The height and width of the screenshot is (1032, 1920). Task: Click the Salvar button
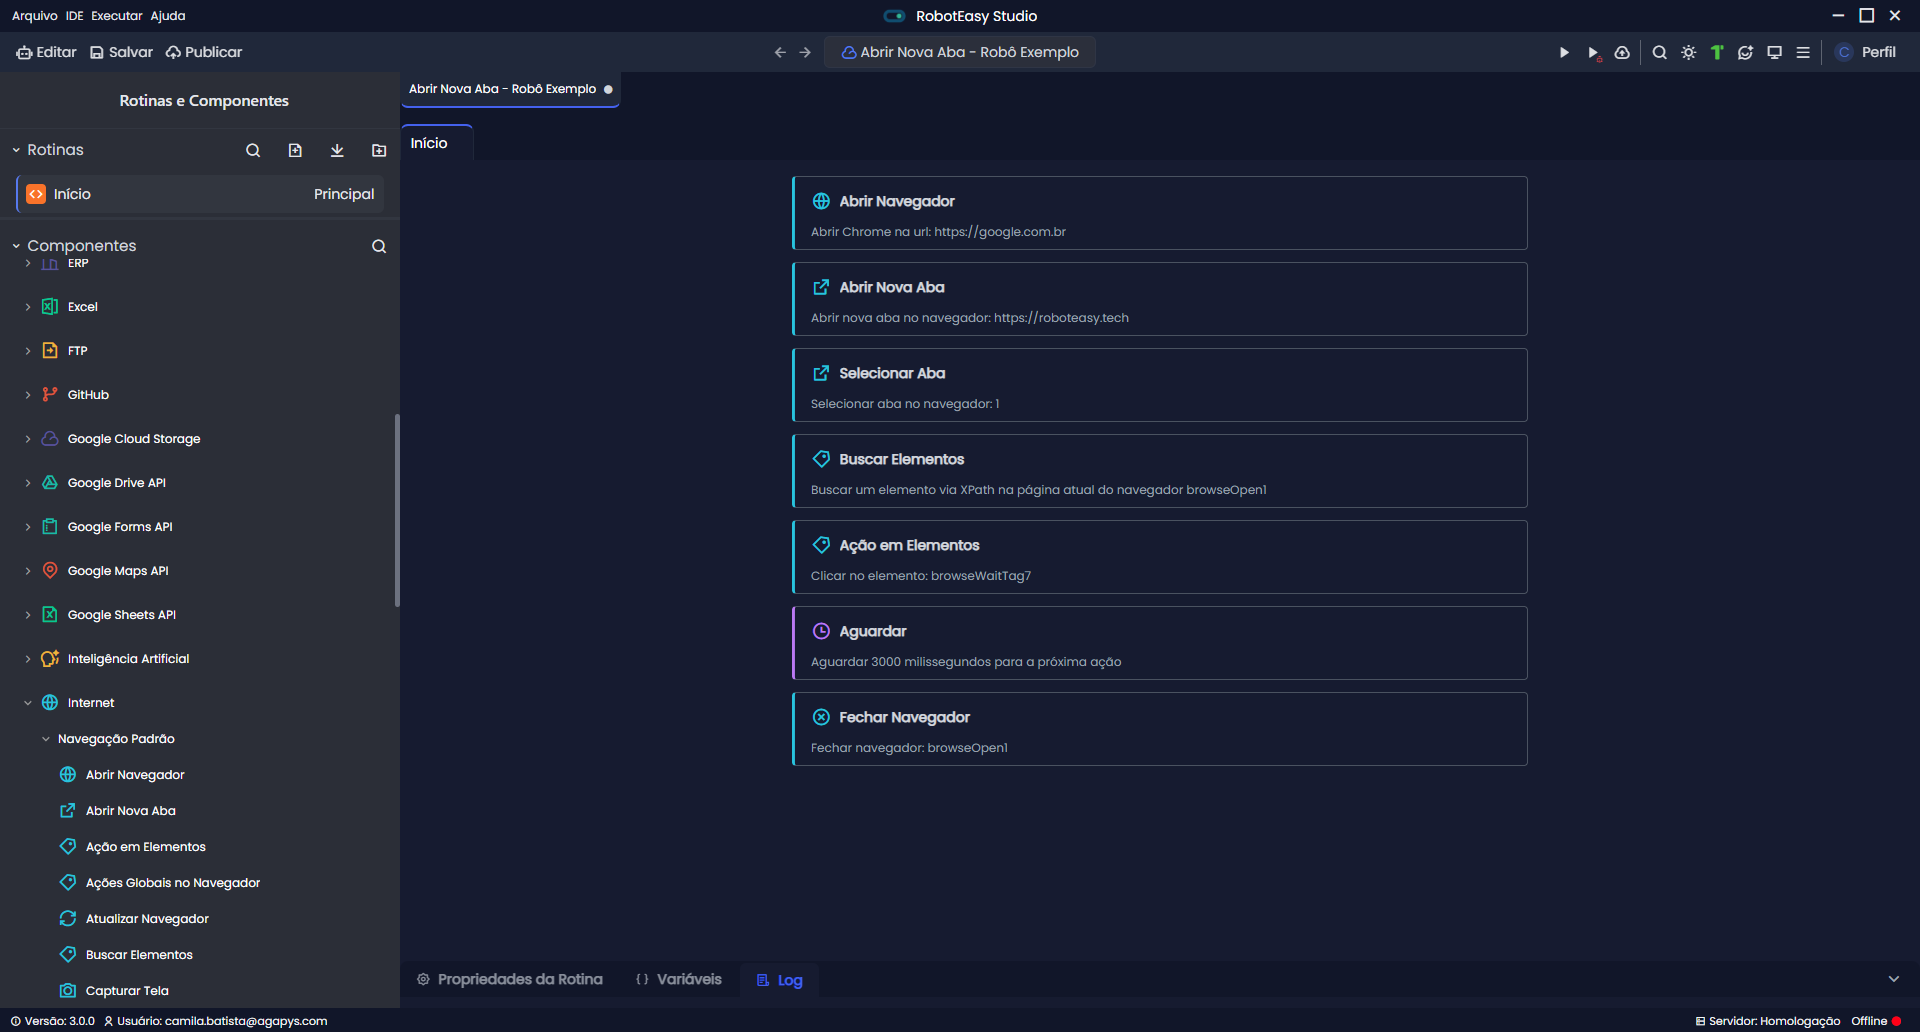(x=121, y=52)
